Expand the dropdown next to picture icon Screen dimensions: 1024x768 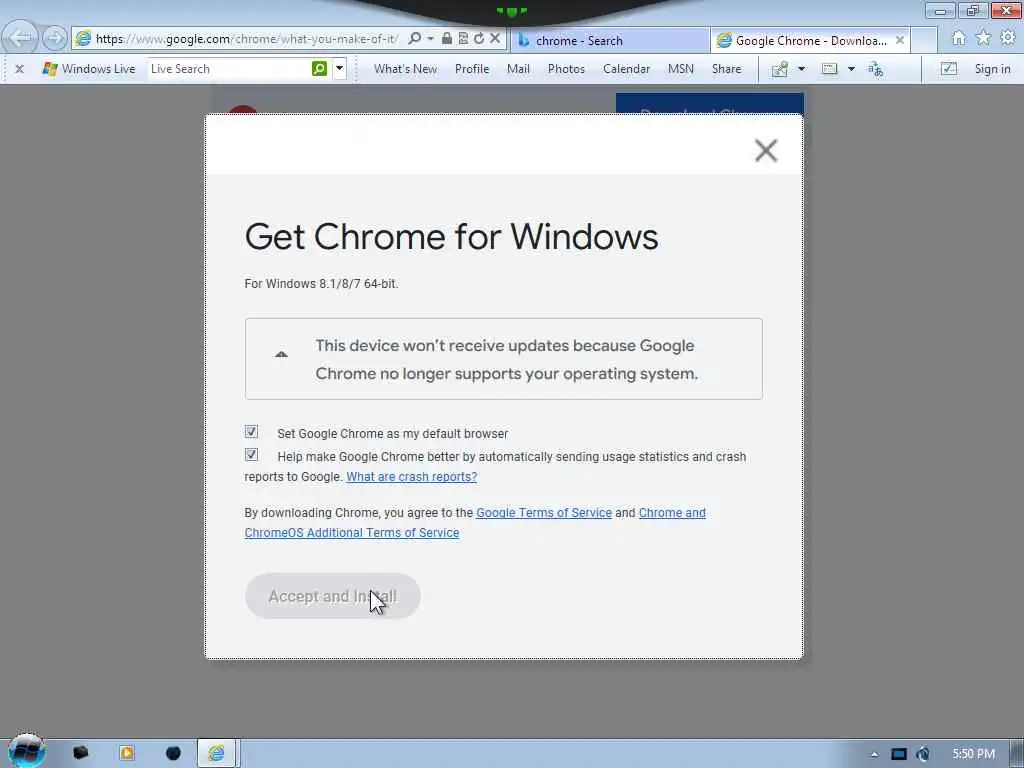pyautogui.click(x=801, y=69)
